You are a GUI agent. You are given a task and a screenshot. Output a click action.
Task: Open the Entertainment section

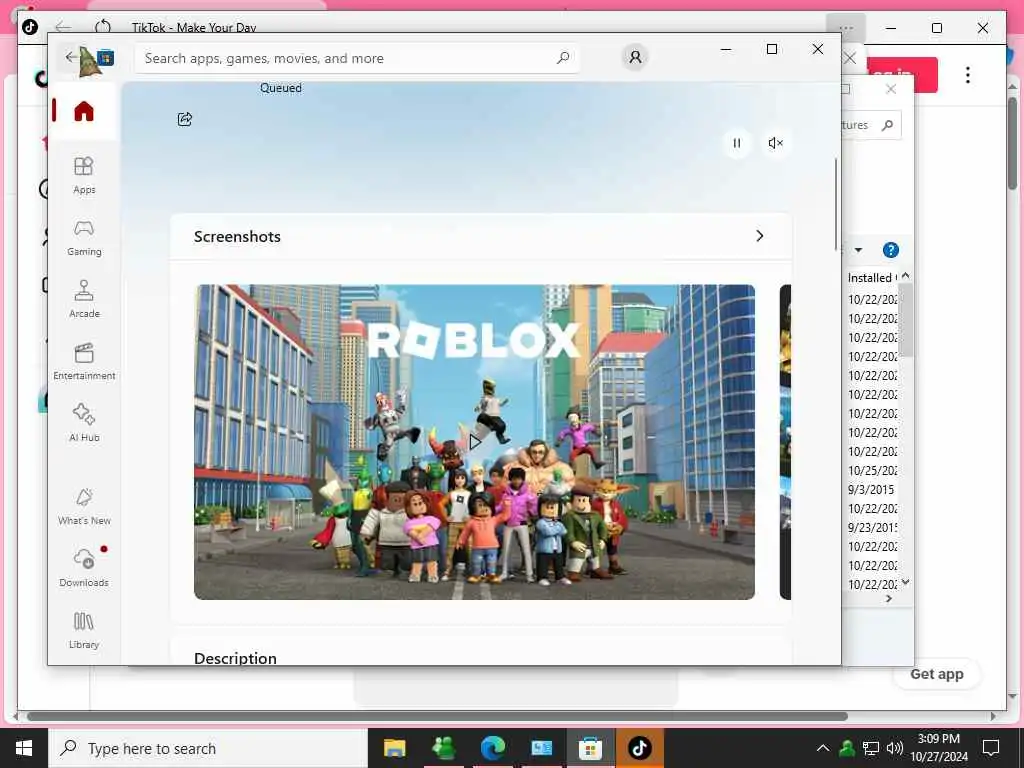[x=84, y=361]
